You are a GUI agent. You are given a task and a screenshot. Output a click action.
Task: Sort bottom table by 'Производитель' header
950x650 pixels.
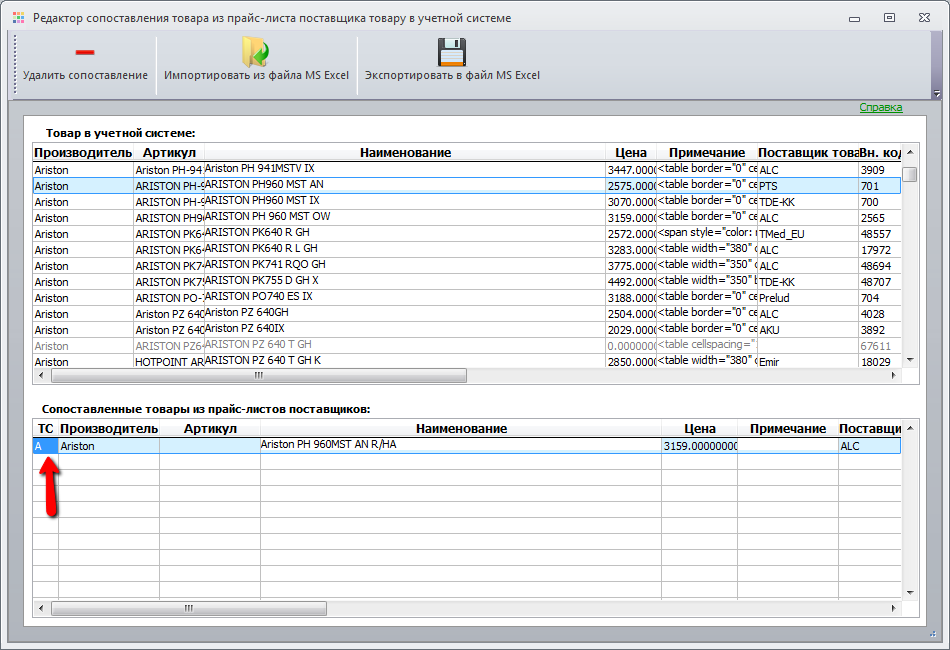pyautogui.click(x=109, y=429)
